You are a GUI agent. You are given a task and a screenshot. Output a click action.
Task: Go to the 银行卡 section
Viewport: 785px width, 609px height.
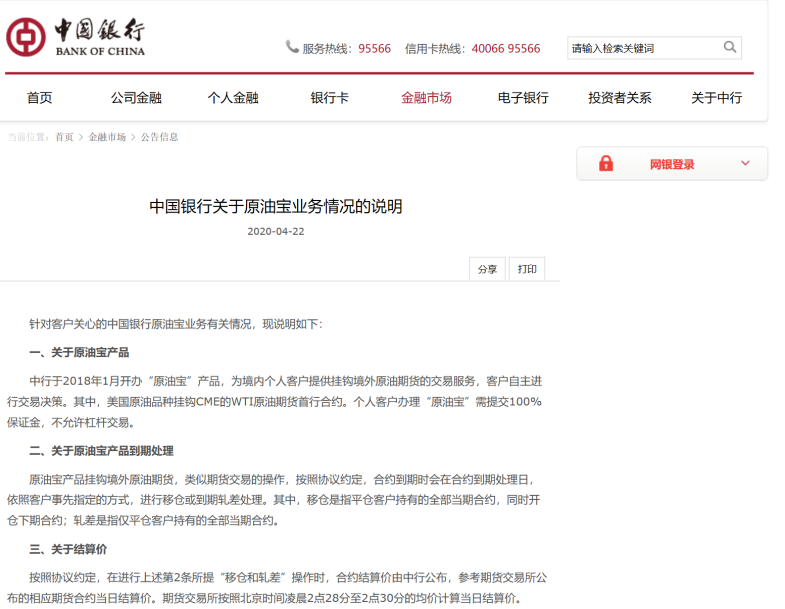329,98
